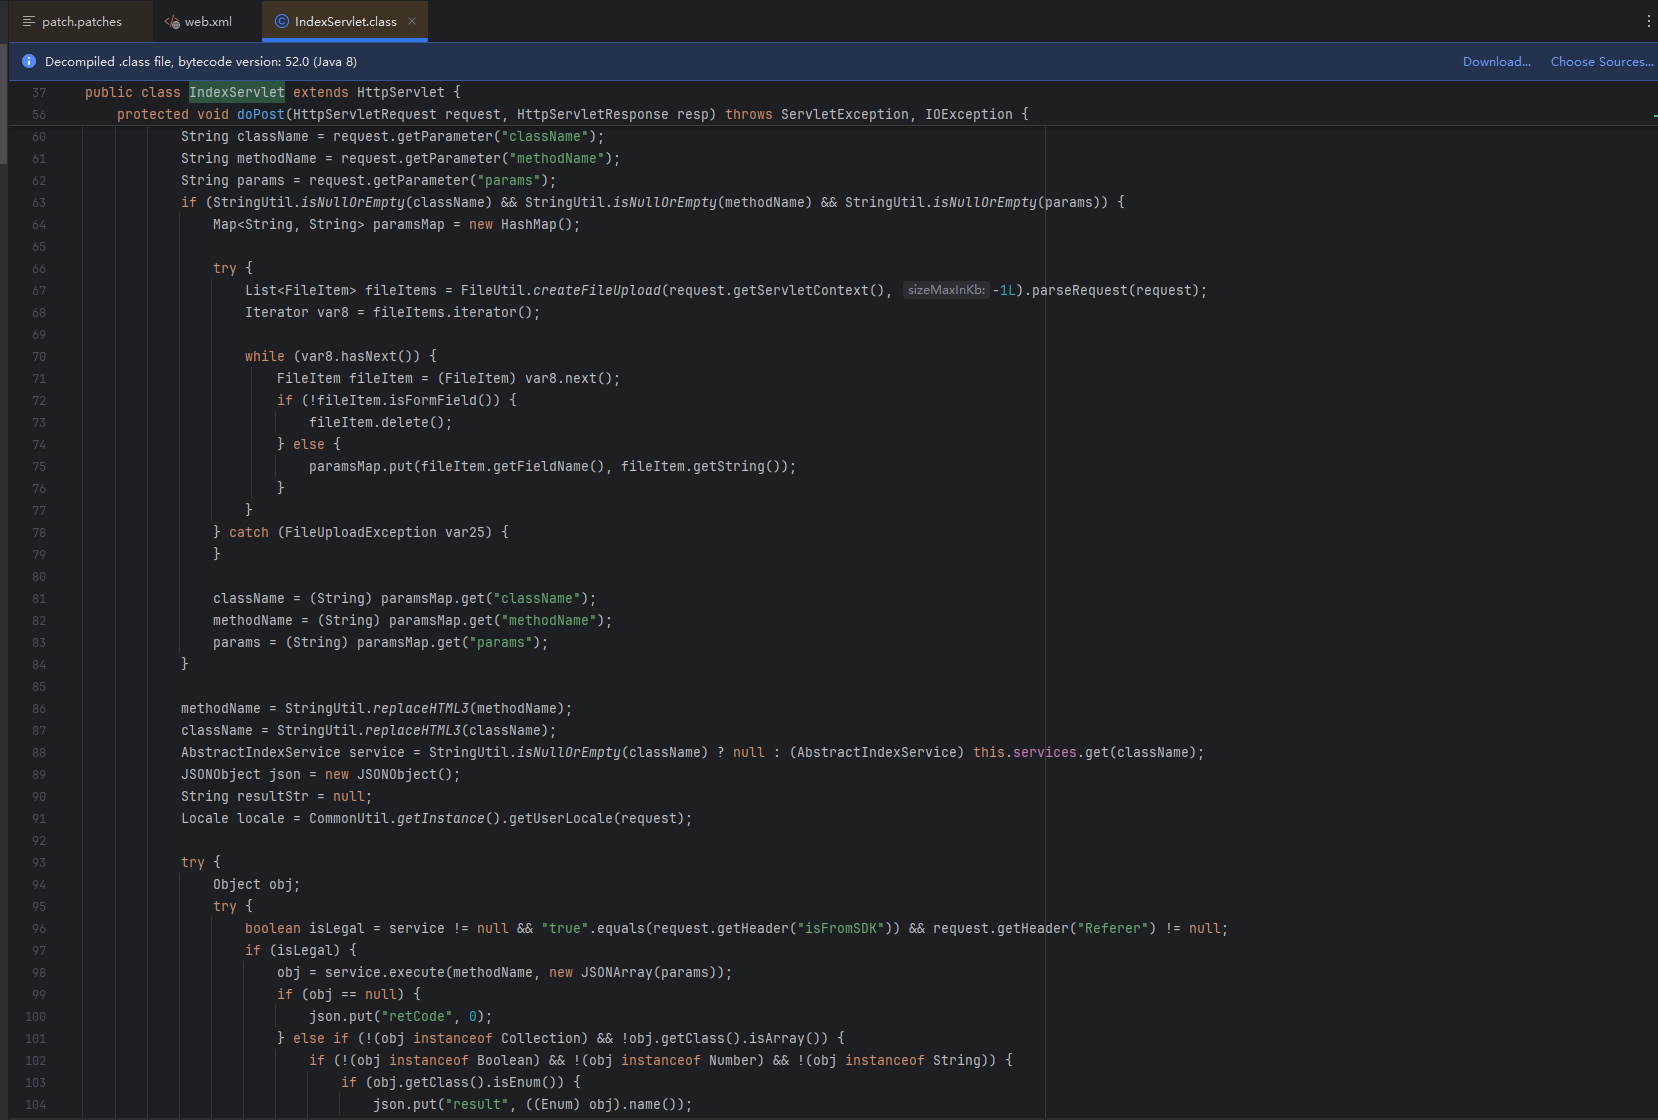Screen dimensions: 1658x1120
Task: Click the highlighted IndexServlet class name
Action: [x=237, y=92]
